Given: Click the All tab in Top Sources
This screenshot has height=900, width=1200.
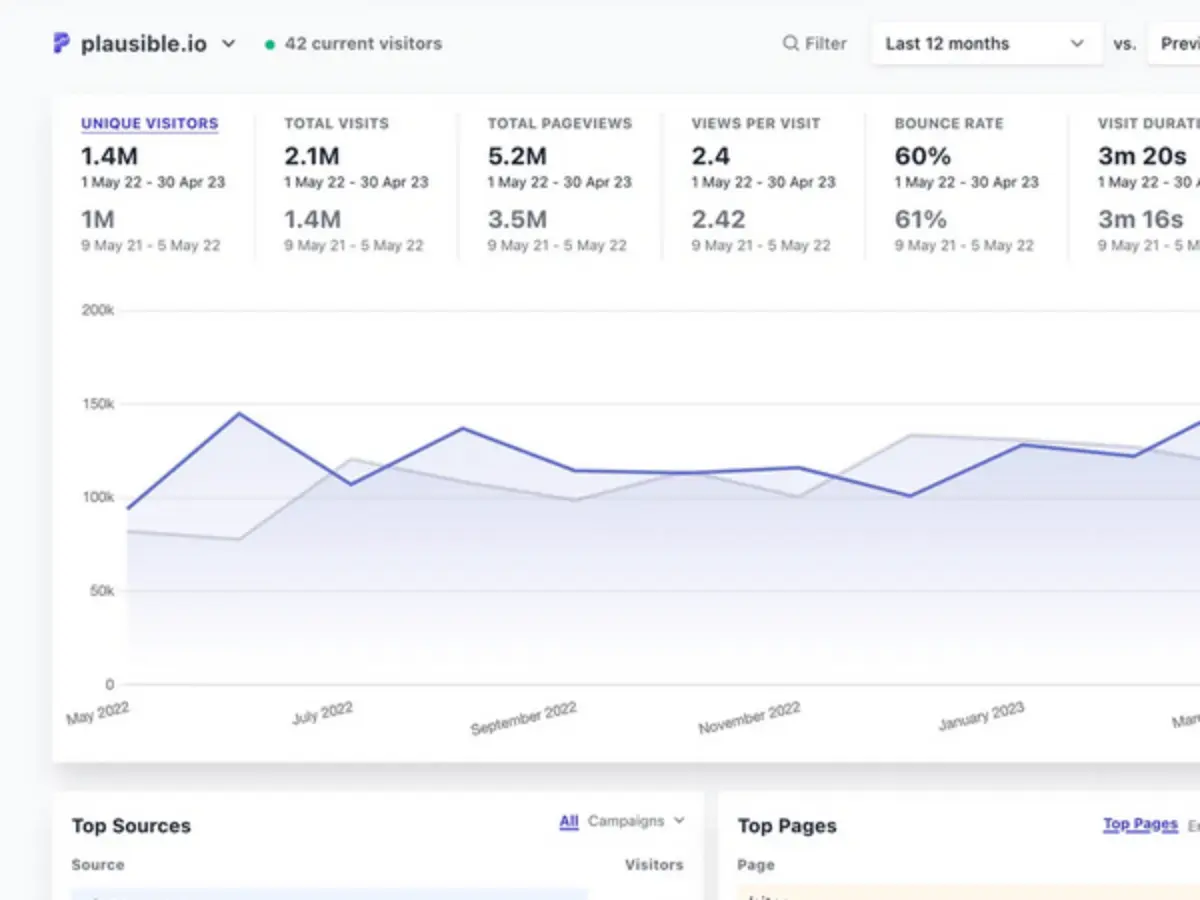Looking at the screenshot, I should click(569, 821).
